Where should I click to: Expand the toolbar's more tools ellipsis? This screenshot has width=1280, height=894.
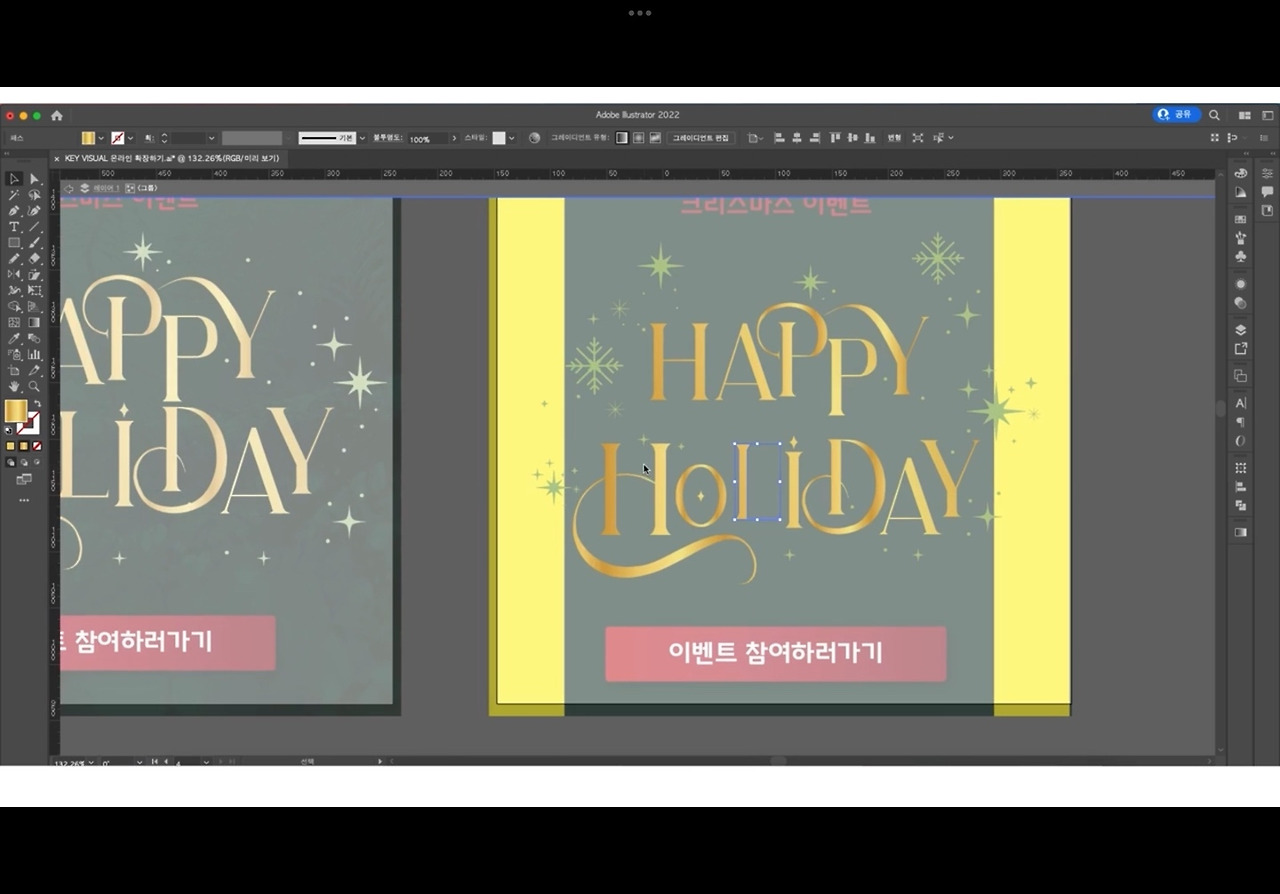pyautogui.click(x=24, y=500)
